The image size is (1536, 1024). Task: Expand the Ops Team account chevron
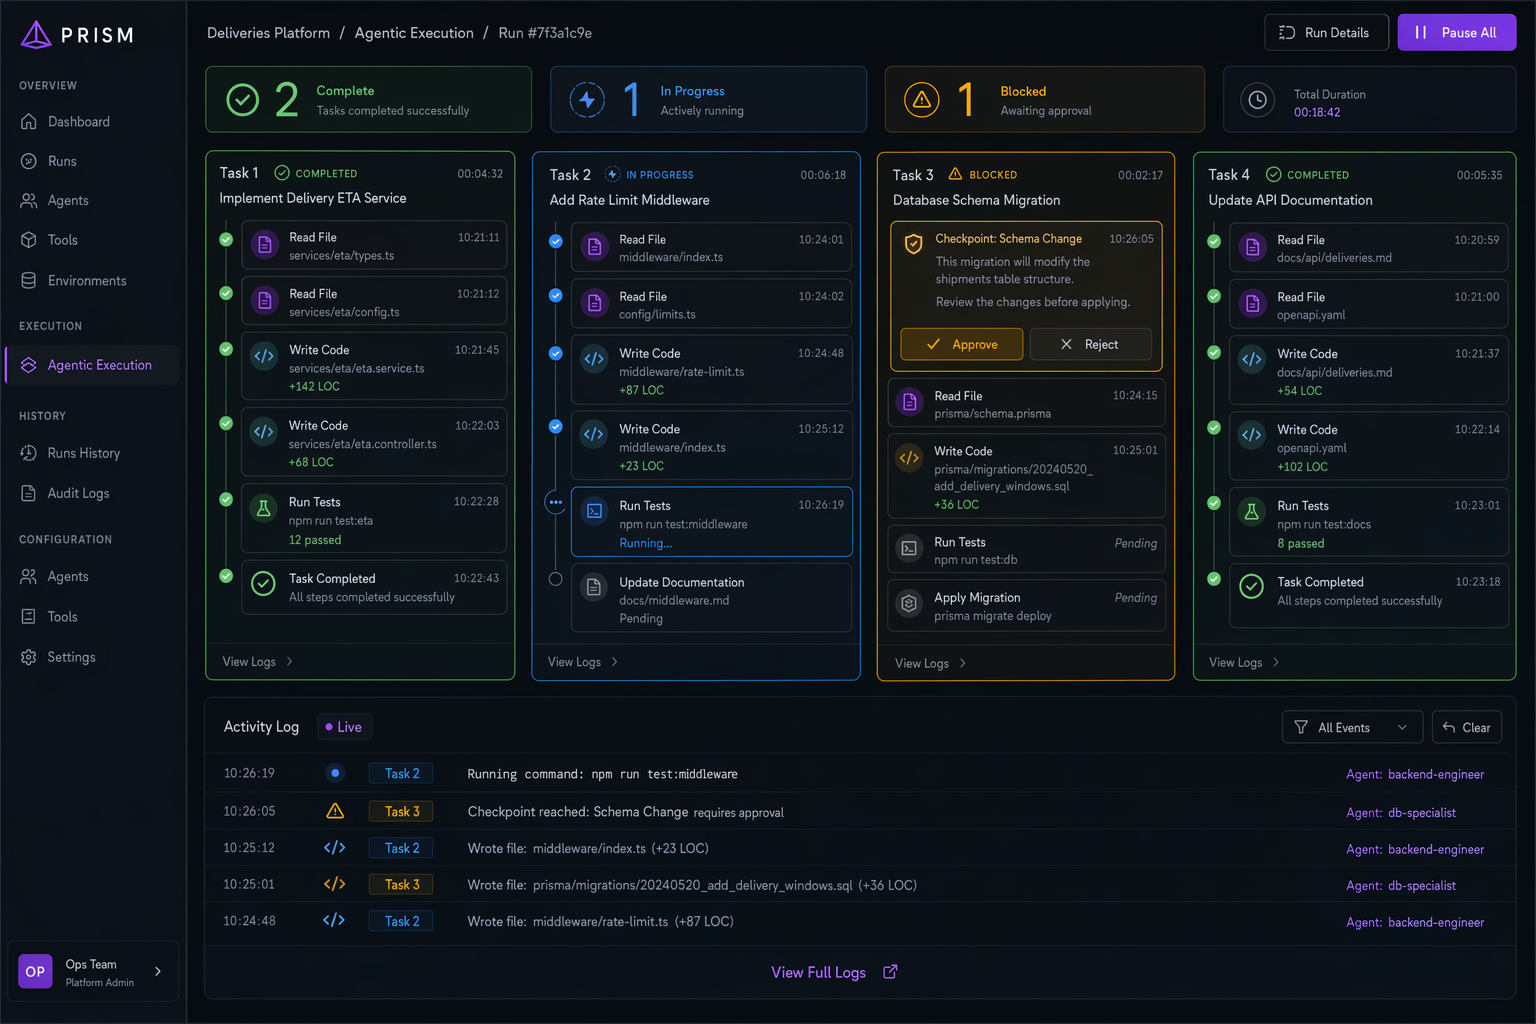[x=158, y=971]
